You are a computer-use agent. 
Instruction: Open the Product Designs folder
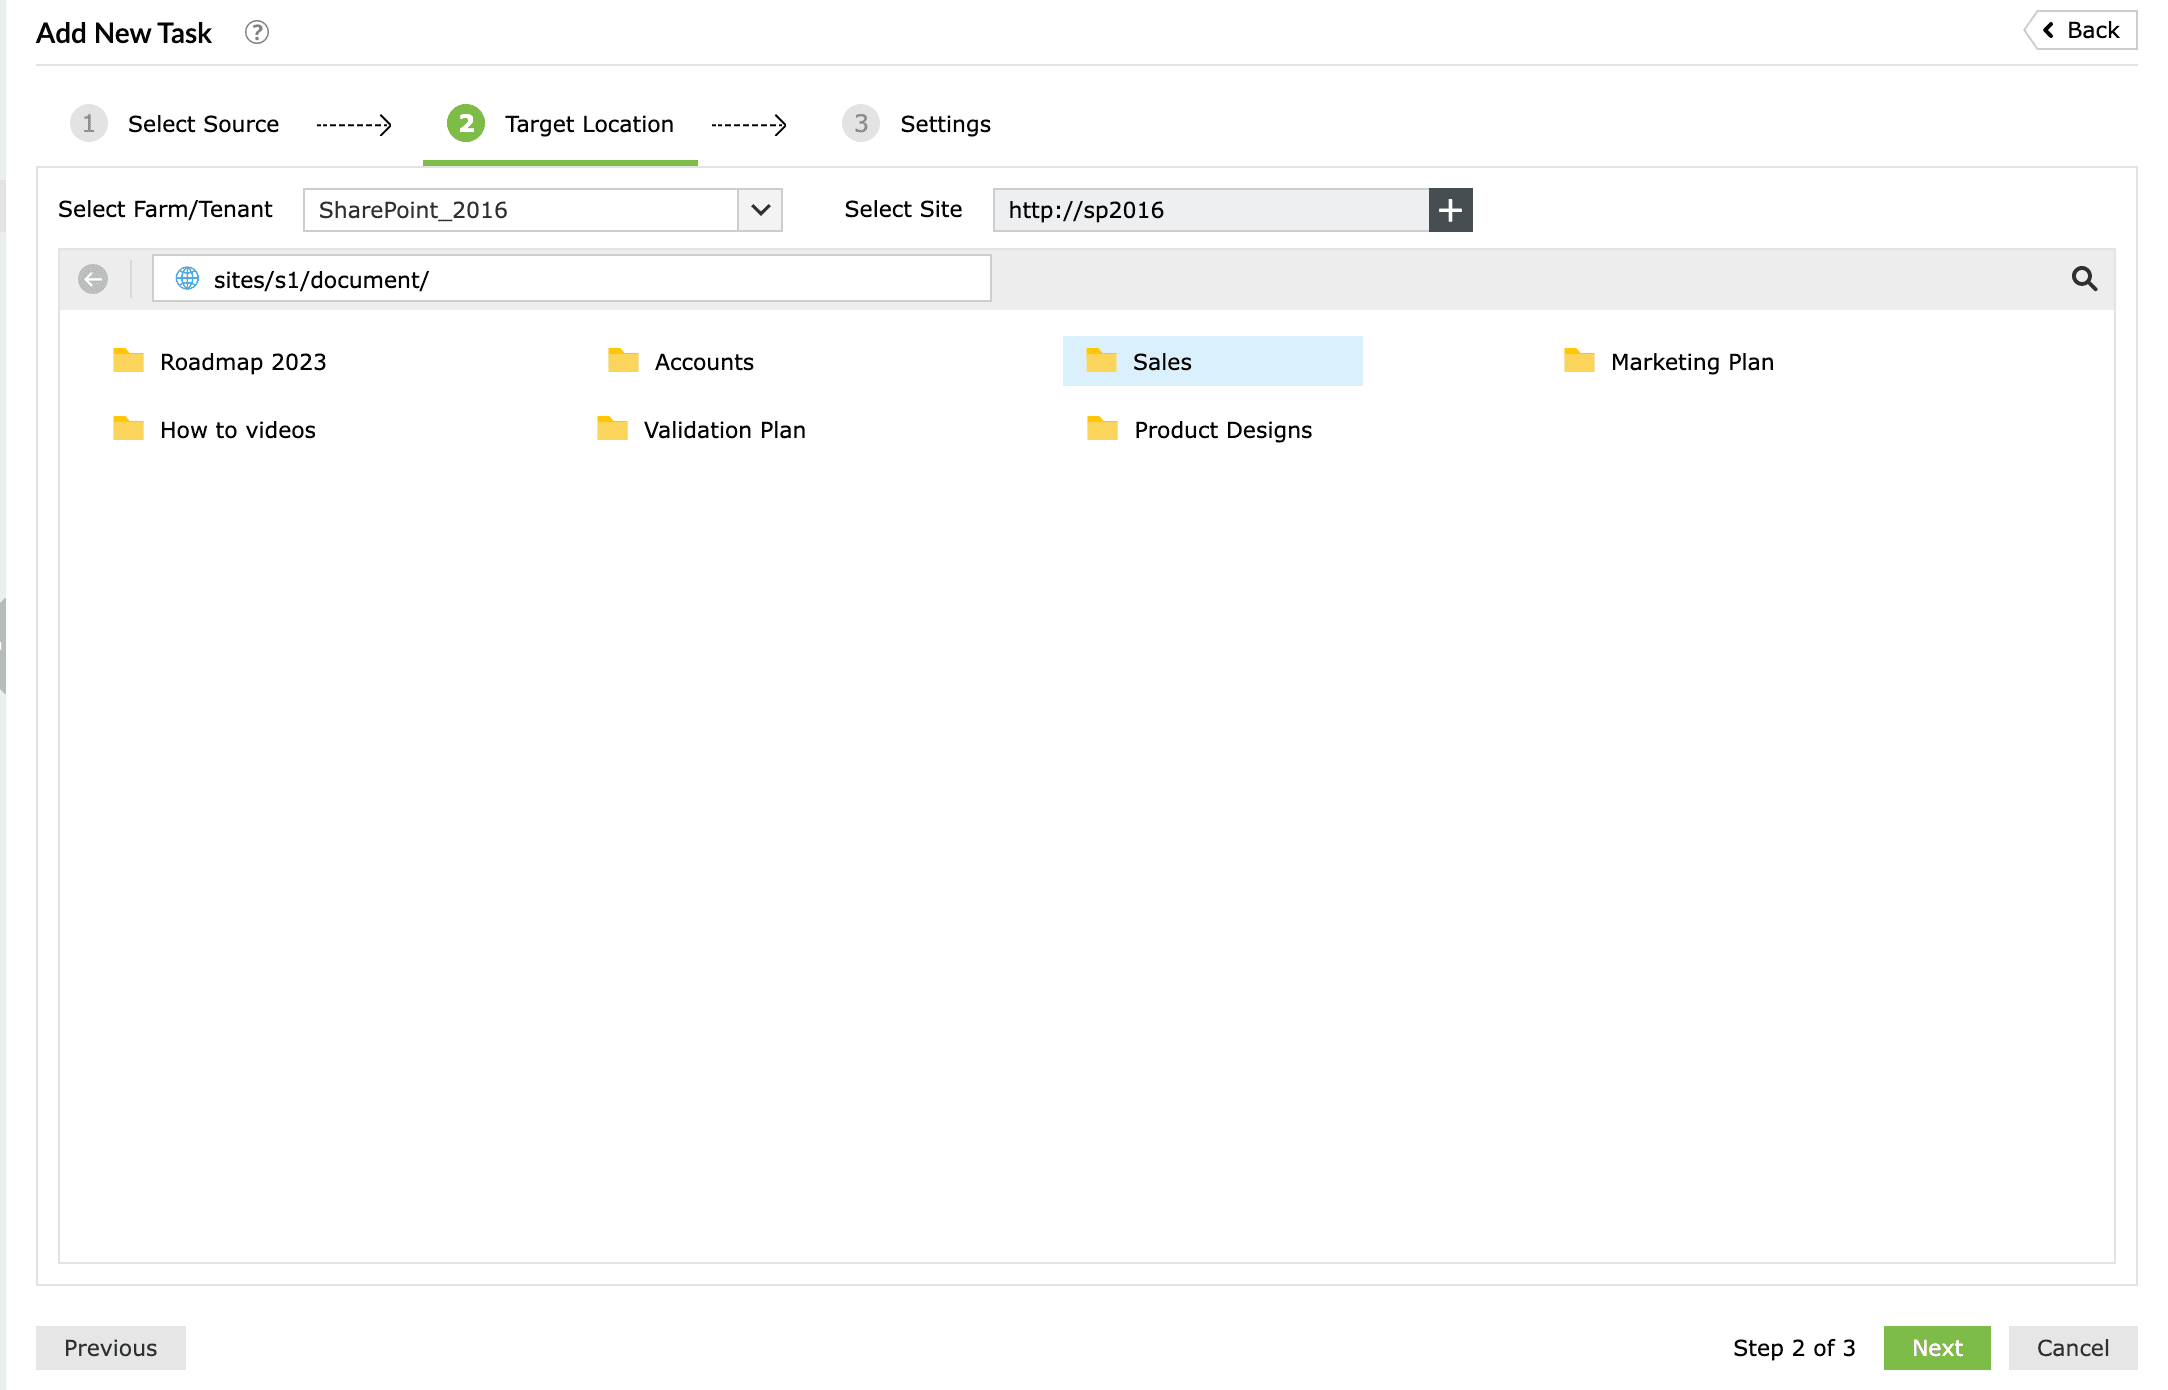(1222, 430)
